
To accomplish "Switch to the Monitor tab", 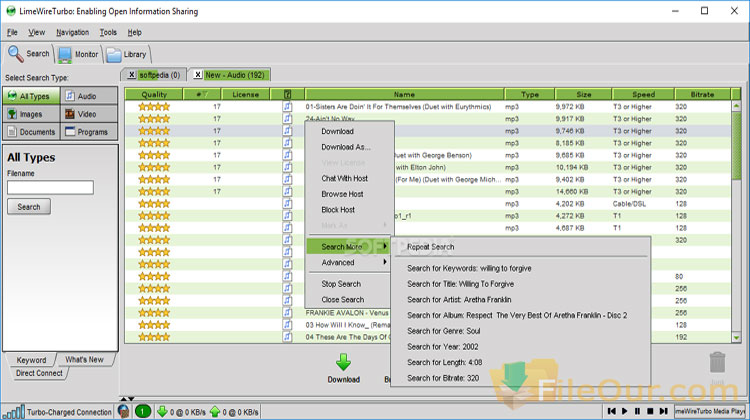I will click(x=78, y=55).
